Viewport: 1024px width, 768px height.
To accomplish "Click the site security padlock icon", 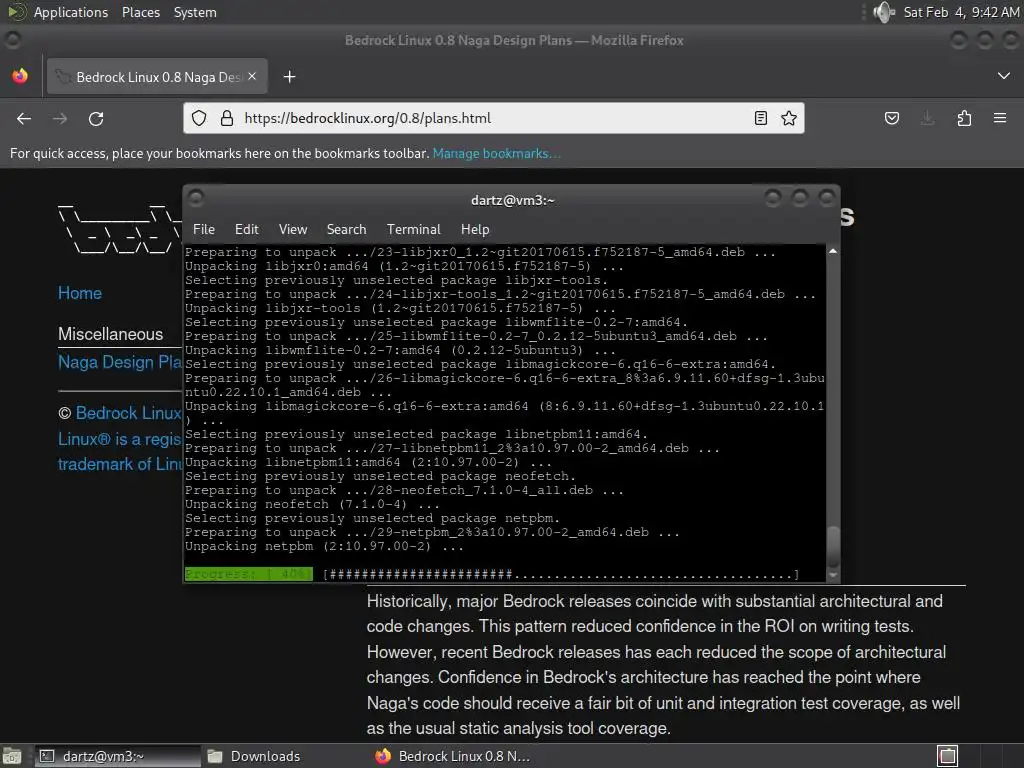I will point(227,118).
